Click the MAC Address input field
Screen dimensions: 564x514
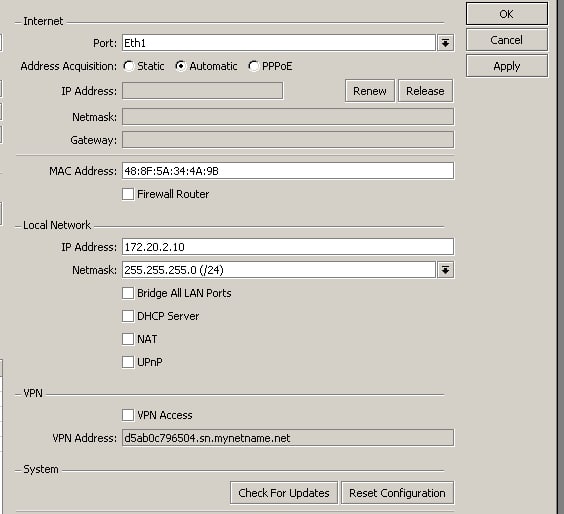tap(288, 171)
